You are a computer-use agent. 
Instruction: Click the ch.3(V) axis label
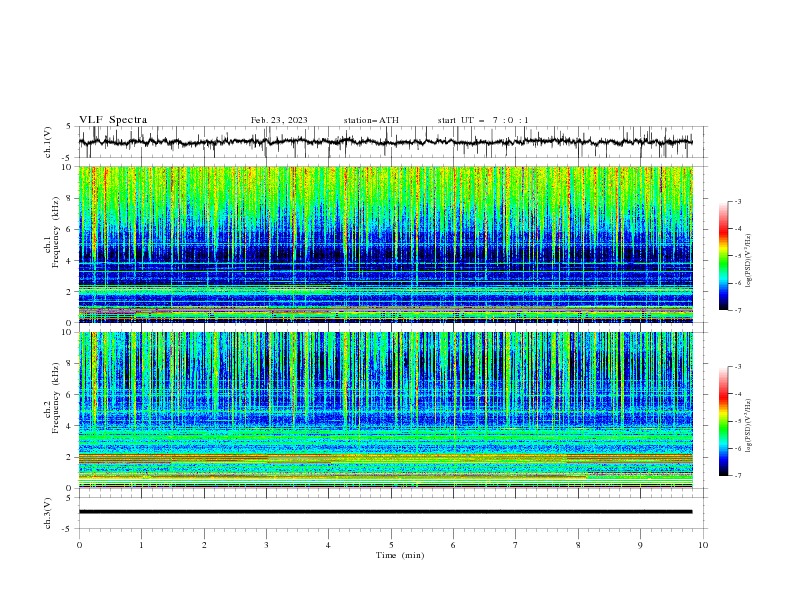point(48,513)
